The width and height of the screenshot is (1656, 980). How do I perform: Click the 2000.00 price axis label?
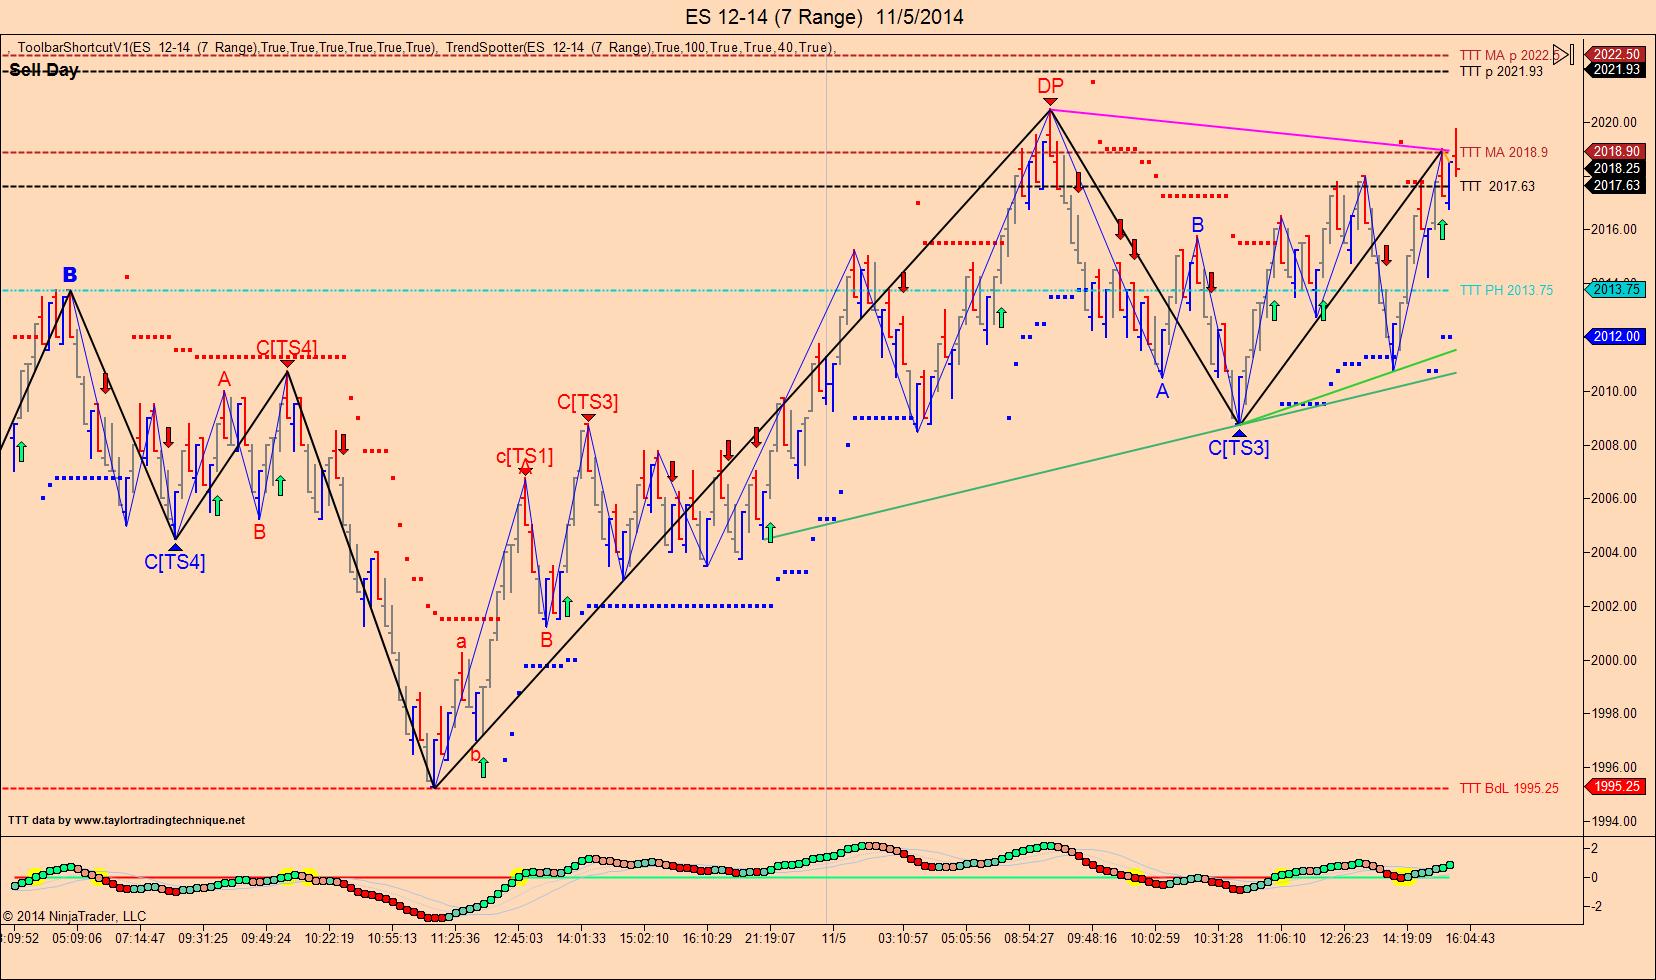click(1616, 660)
